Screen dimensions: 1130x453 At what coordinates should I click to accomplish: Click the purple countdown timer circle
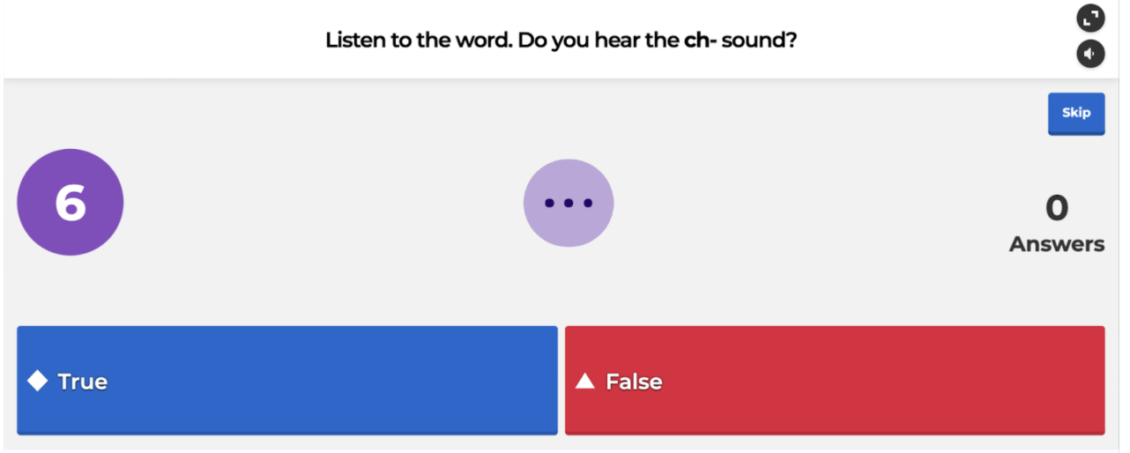click(70, 202)
